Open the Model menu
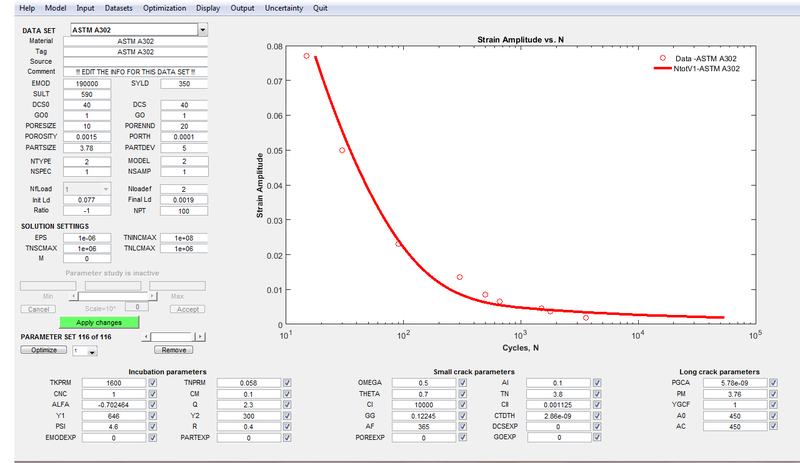This screenshot has width=800, height=463. point(55,8)
